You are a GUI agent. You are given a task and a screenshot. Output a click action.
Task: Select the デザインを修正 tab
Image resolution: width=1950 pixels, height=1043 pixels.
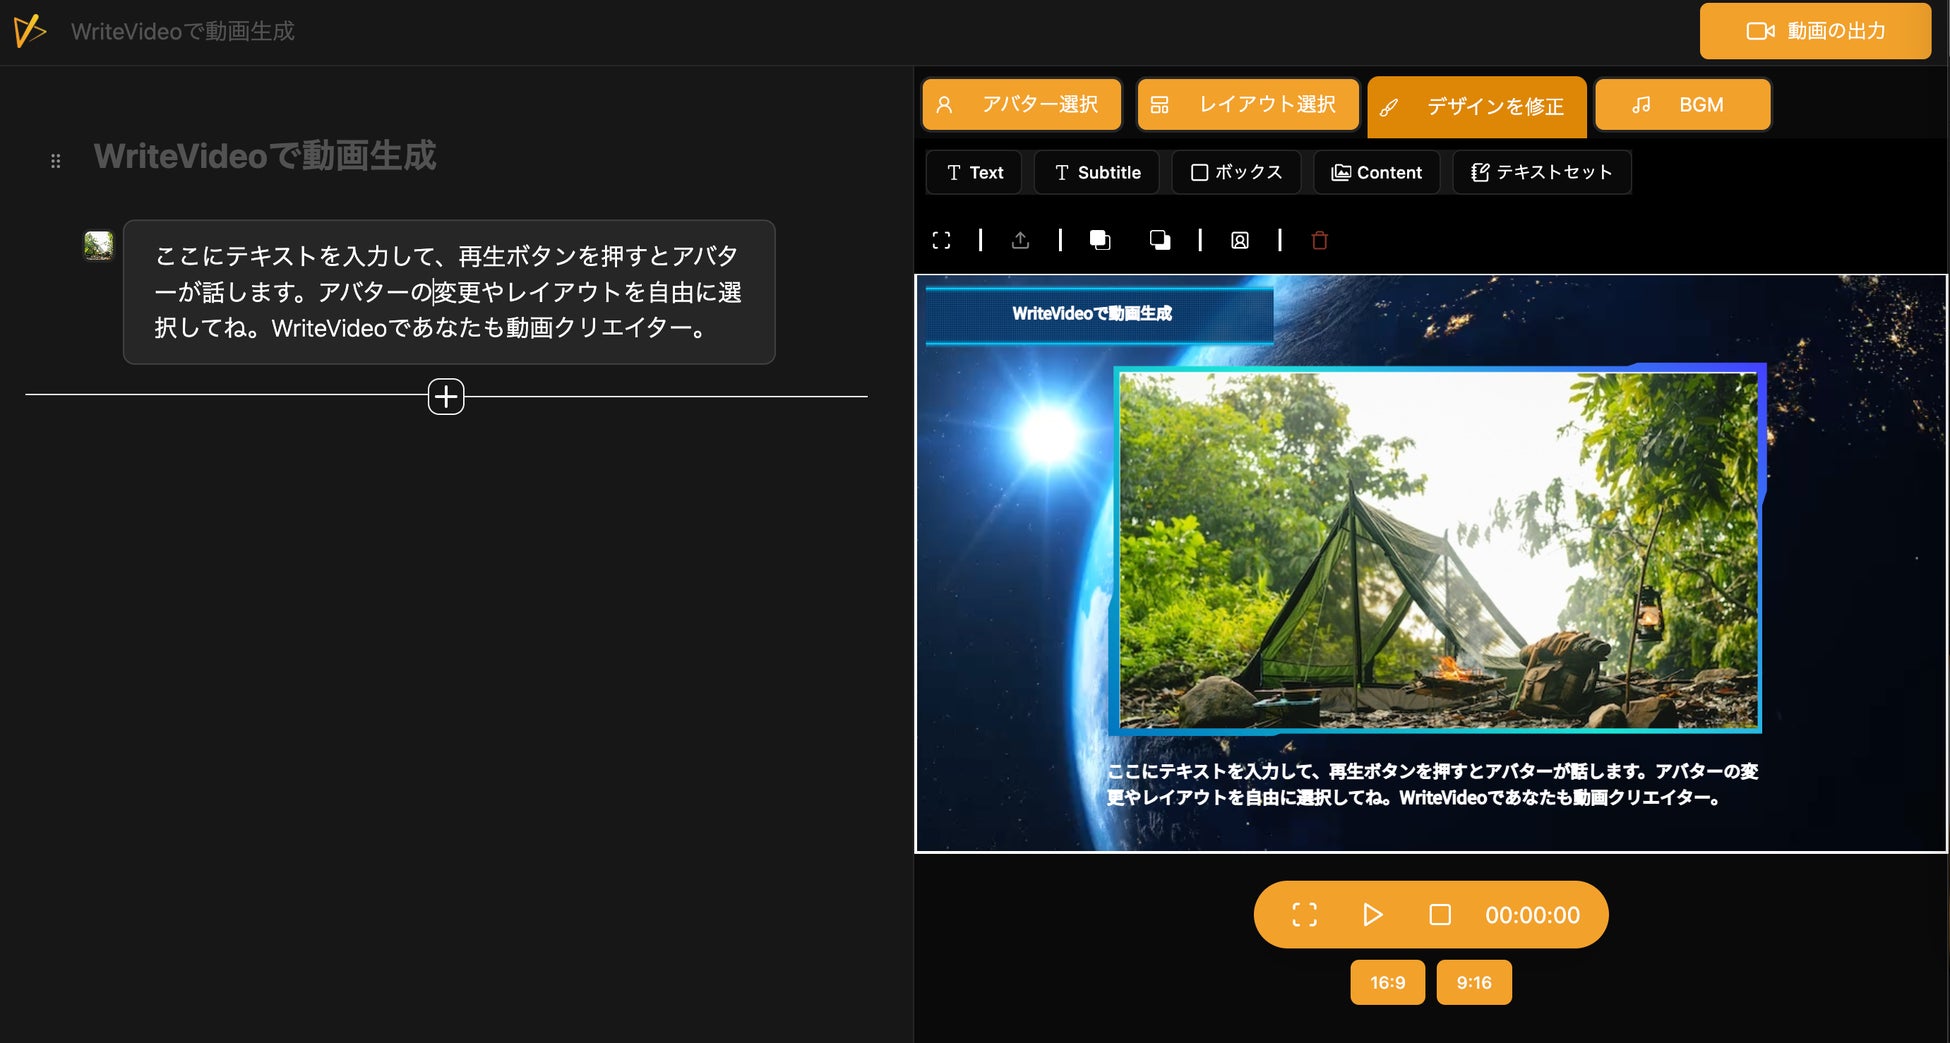pyautogui.click(x=1477, y=106)
